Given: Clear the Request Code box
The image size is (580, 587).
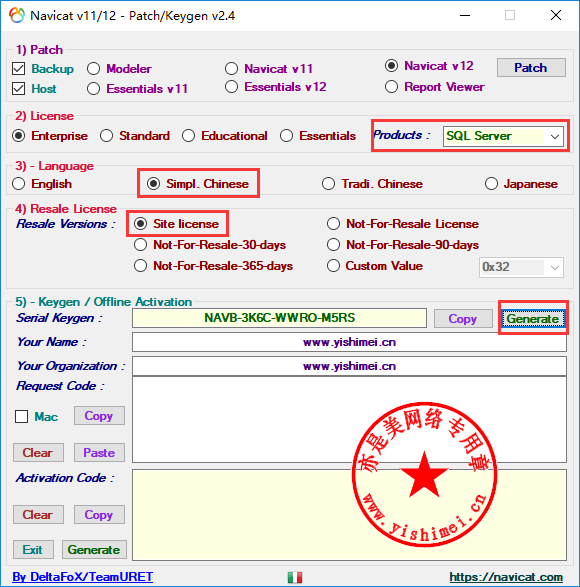Looking at the screenshot, I should (x=38, y=453).
